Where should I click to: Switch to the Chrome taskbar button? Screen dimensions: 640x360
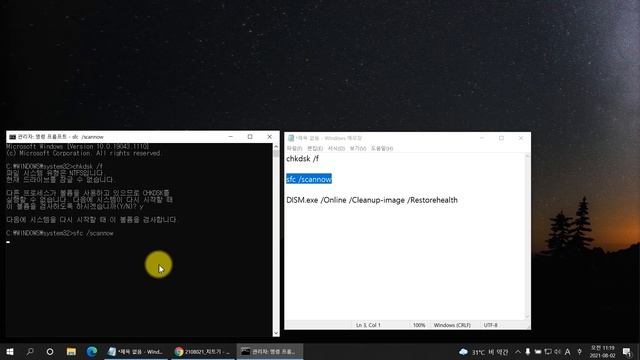[202, 351]
